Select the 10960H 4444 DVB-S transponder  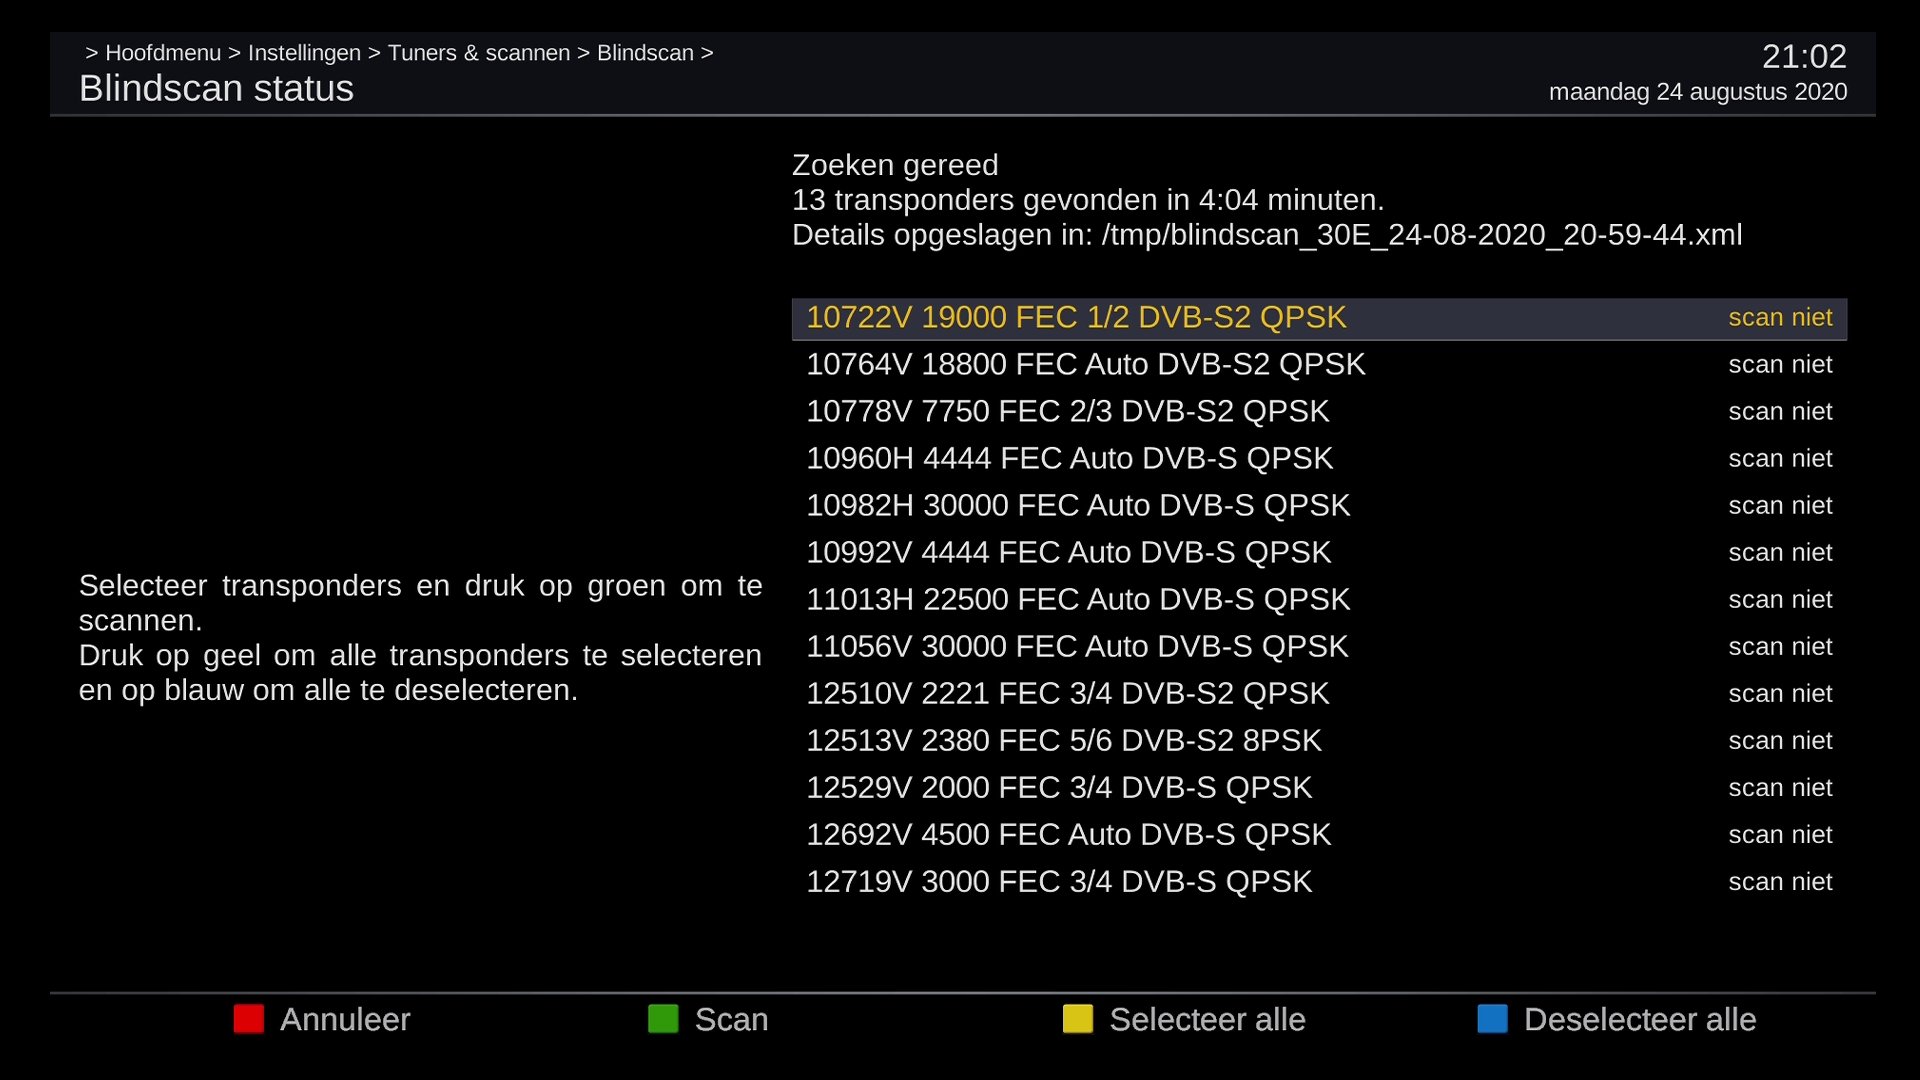point(1069,459)
